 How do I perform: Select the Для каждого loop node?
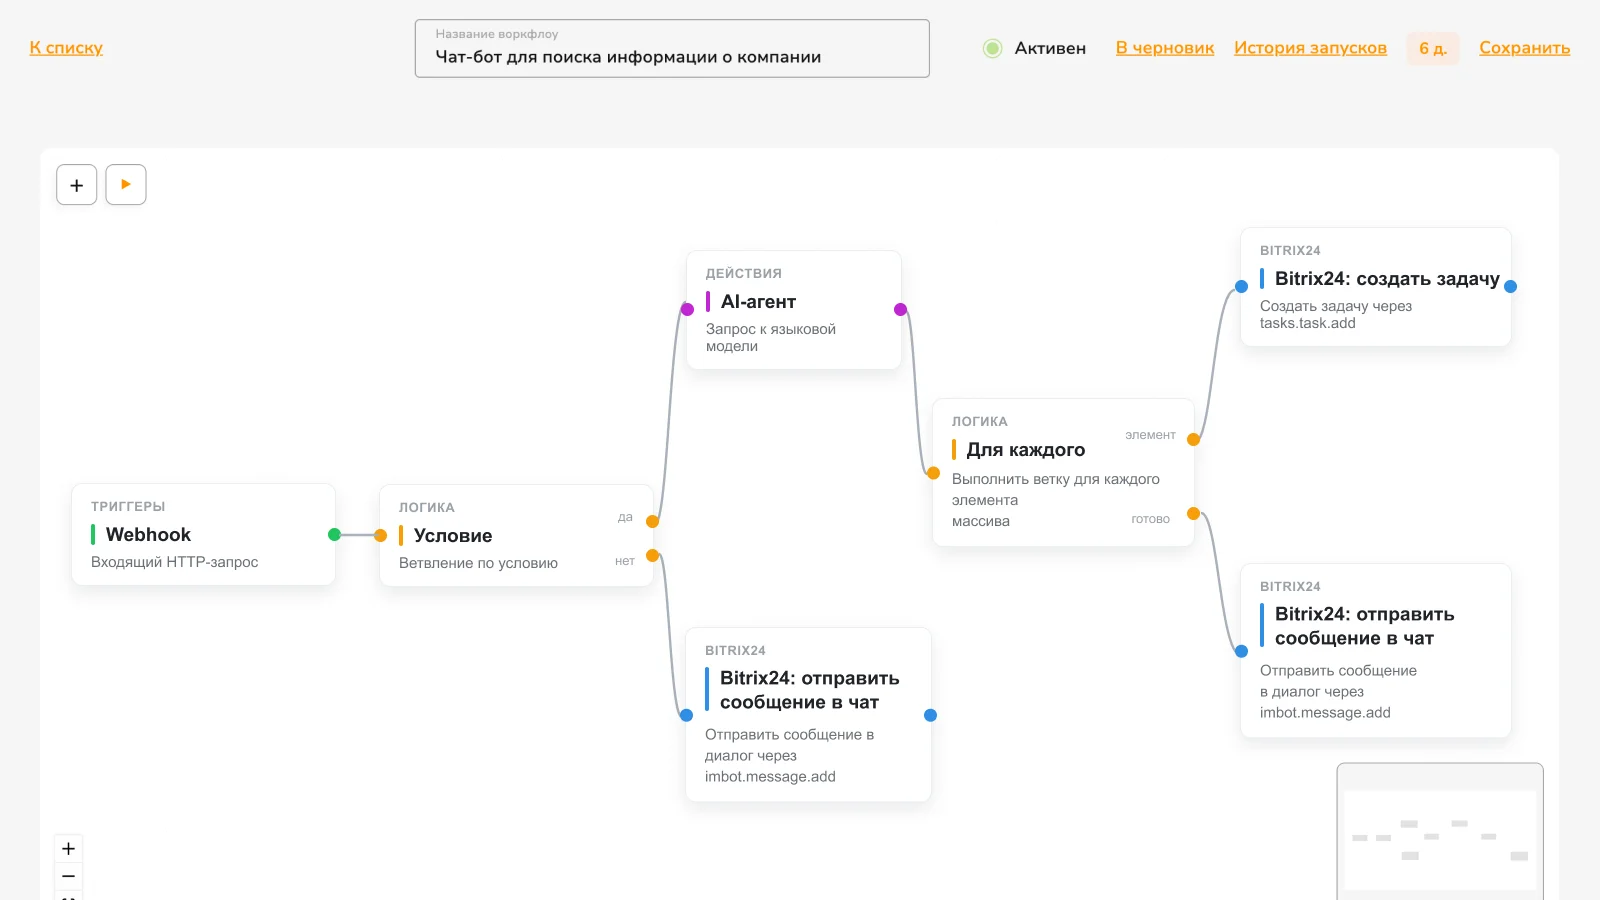point(1063,472)
